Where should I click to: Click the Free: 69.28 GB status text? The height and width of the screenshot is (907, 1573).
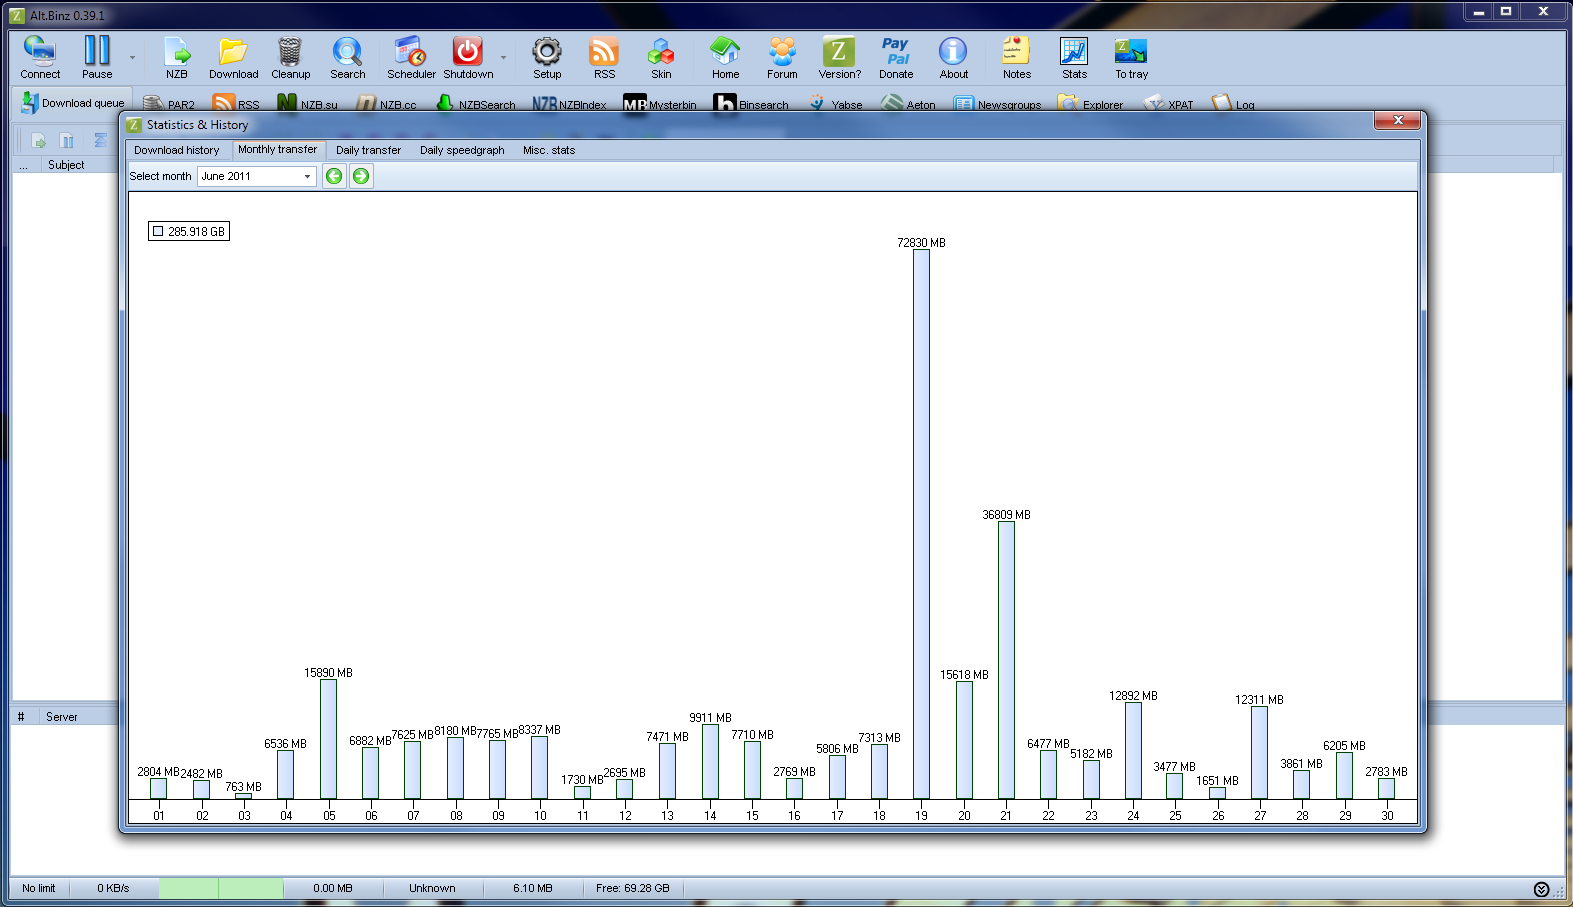[633, 888]
